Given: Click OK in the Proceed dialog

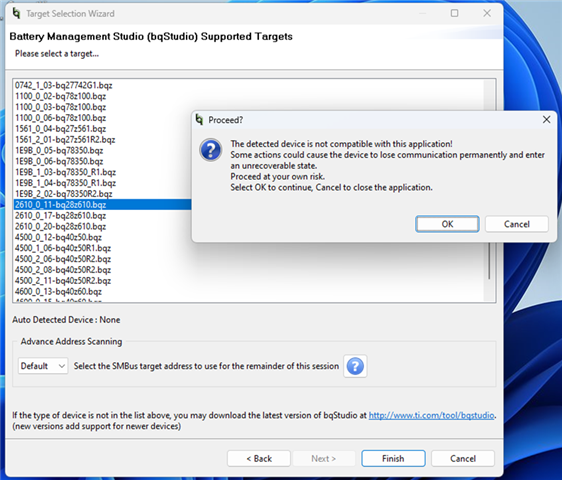Looking at the screenshot, I should 447,224.
